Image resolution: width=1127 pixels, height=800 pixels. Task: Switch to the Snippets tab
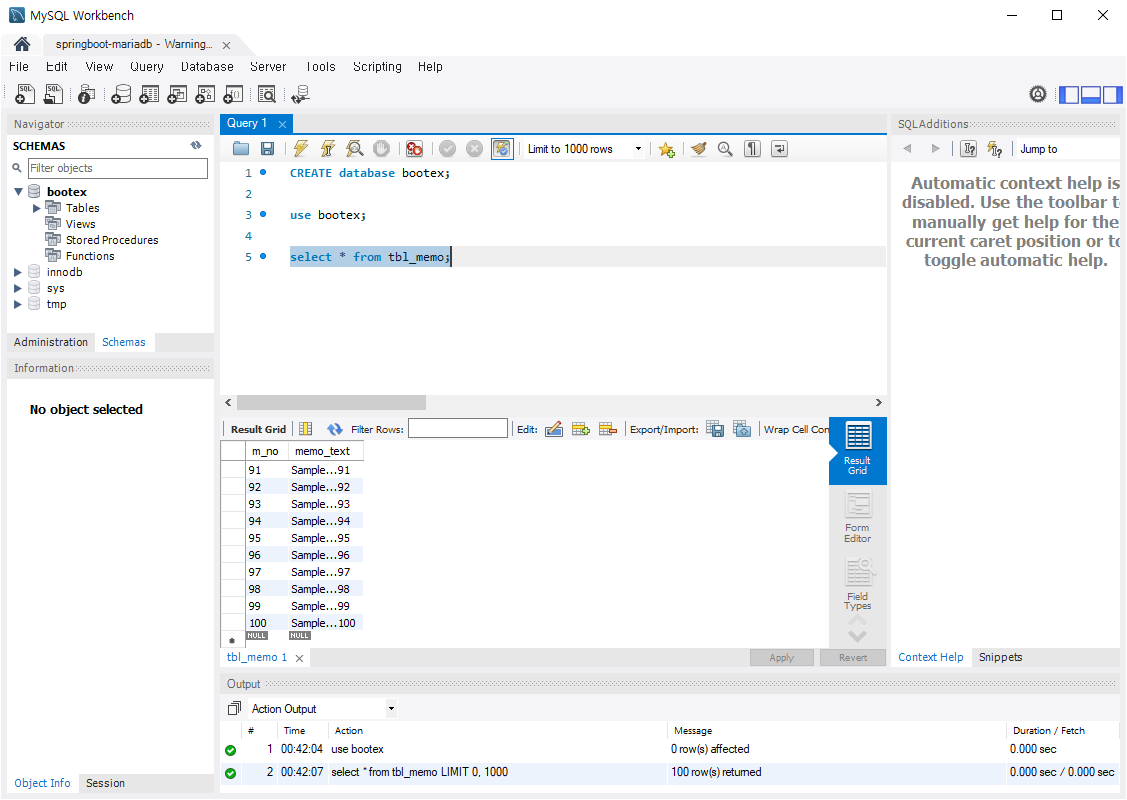[x=1000, y=657]
